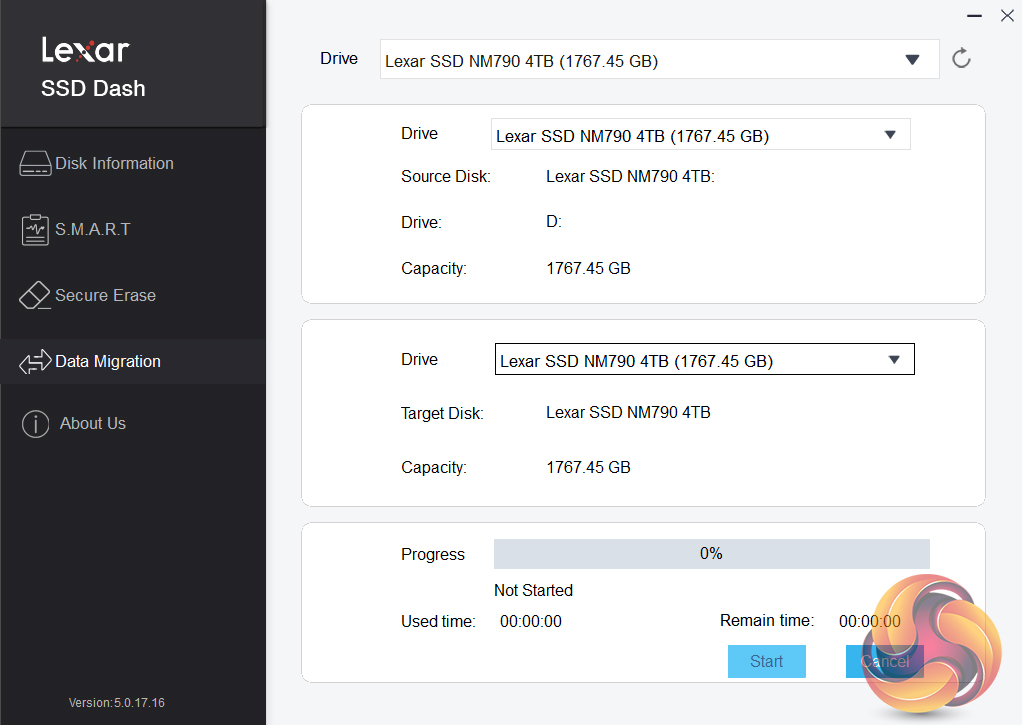This screenshot has width=1024, height=726.
Task: Minimize the SSD Dash window
Action: (975, 15)
